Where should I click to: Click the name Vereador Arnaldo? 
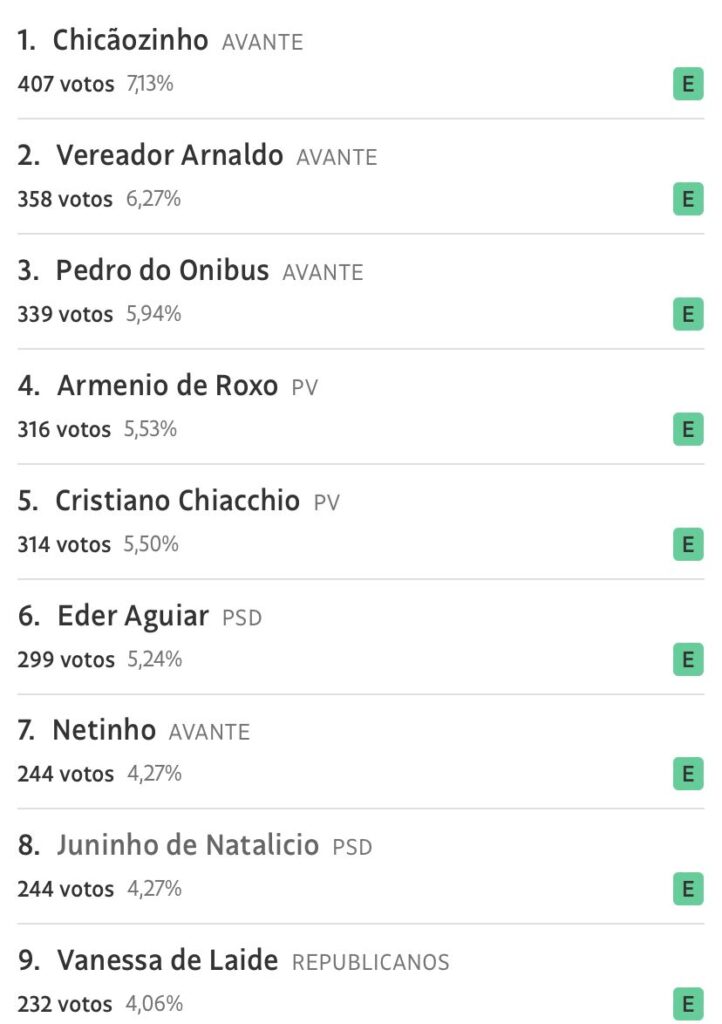pos(169,156)
